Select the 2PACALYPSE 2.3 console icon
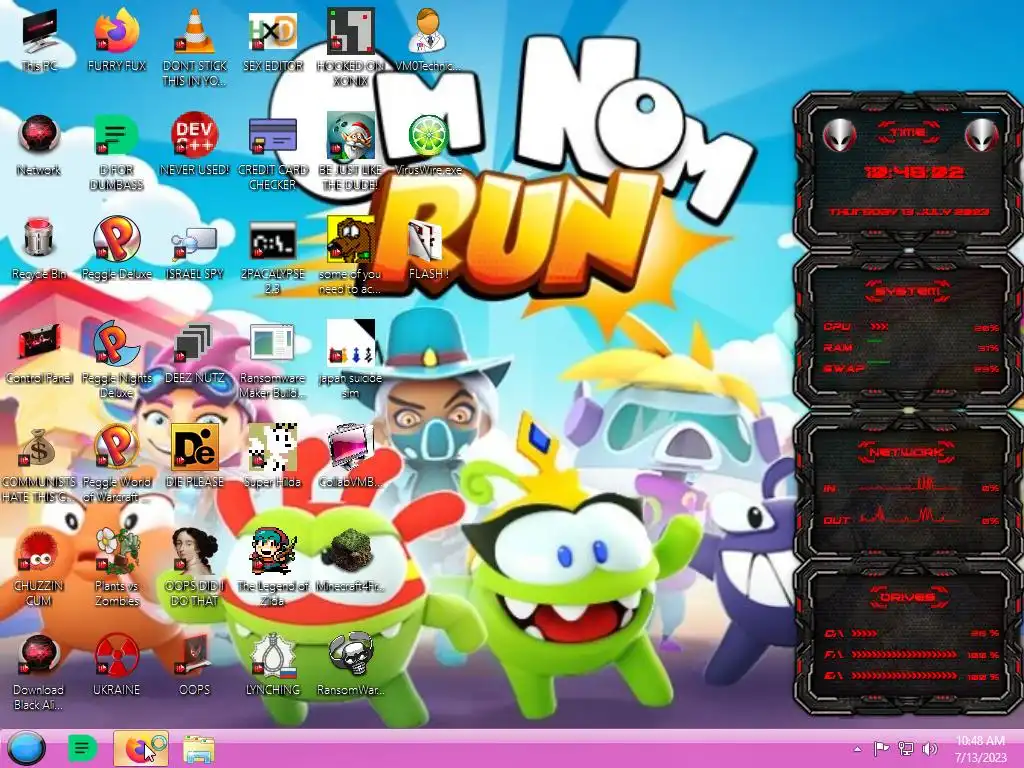Screen dimensions: 1024x768 [273, 240]
